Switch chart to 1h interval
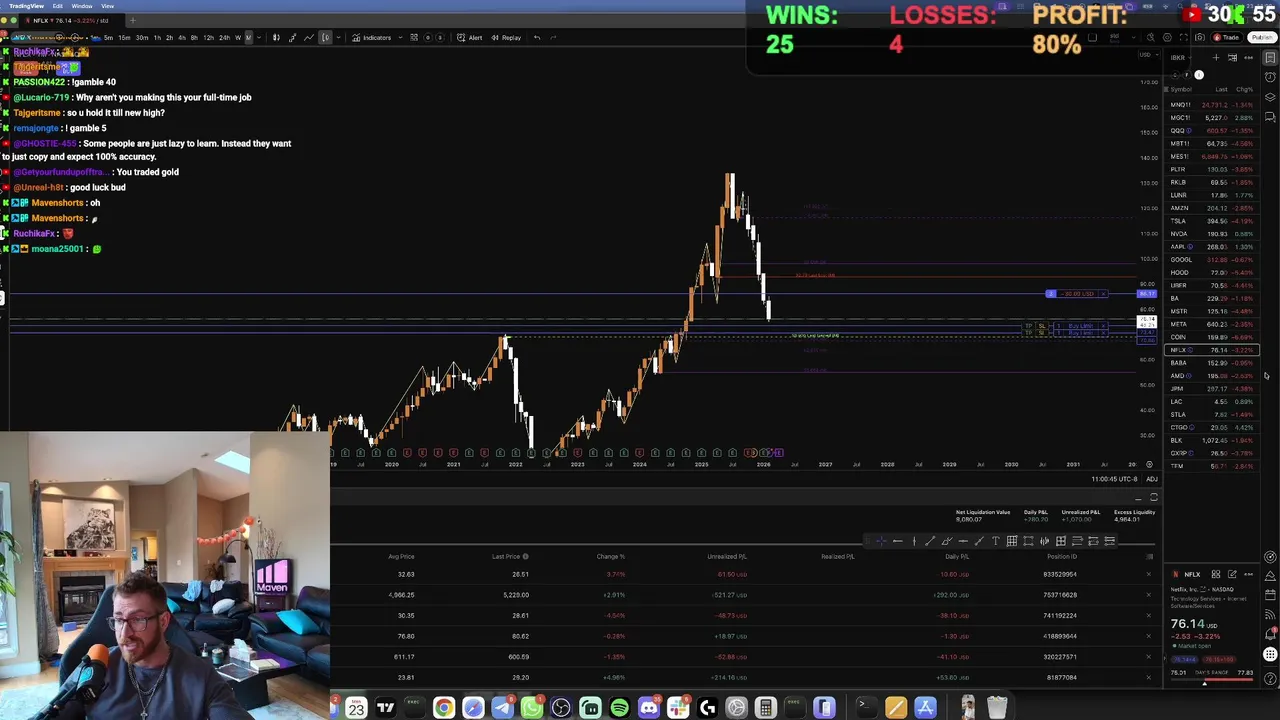This screenshot has width=1280, height=720. click(157, 37)
